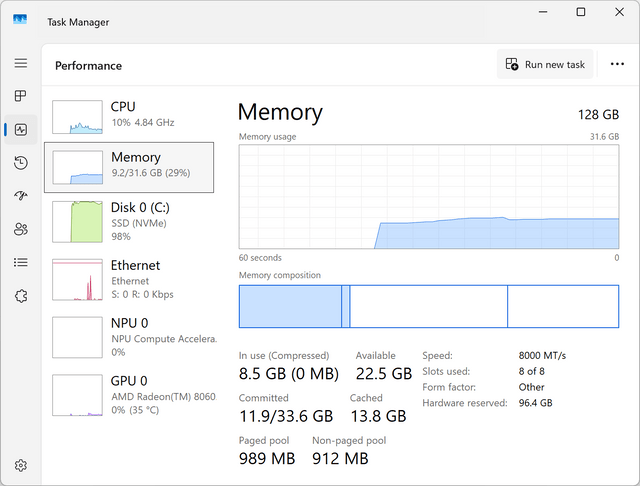Select the Performance page icon

(21, 130)
